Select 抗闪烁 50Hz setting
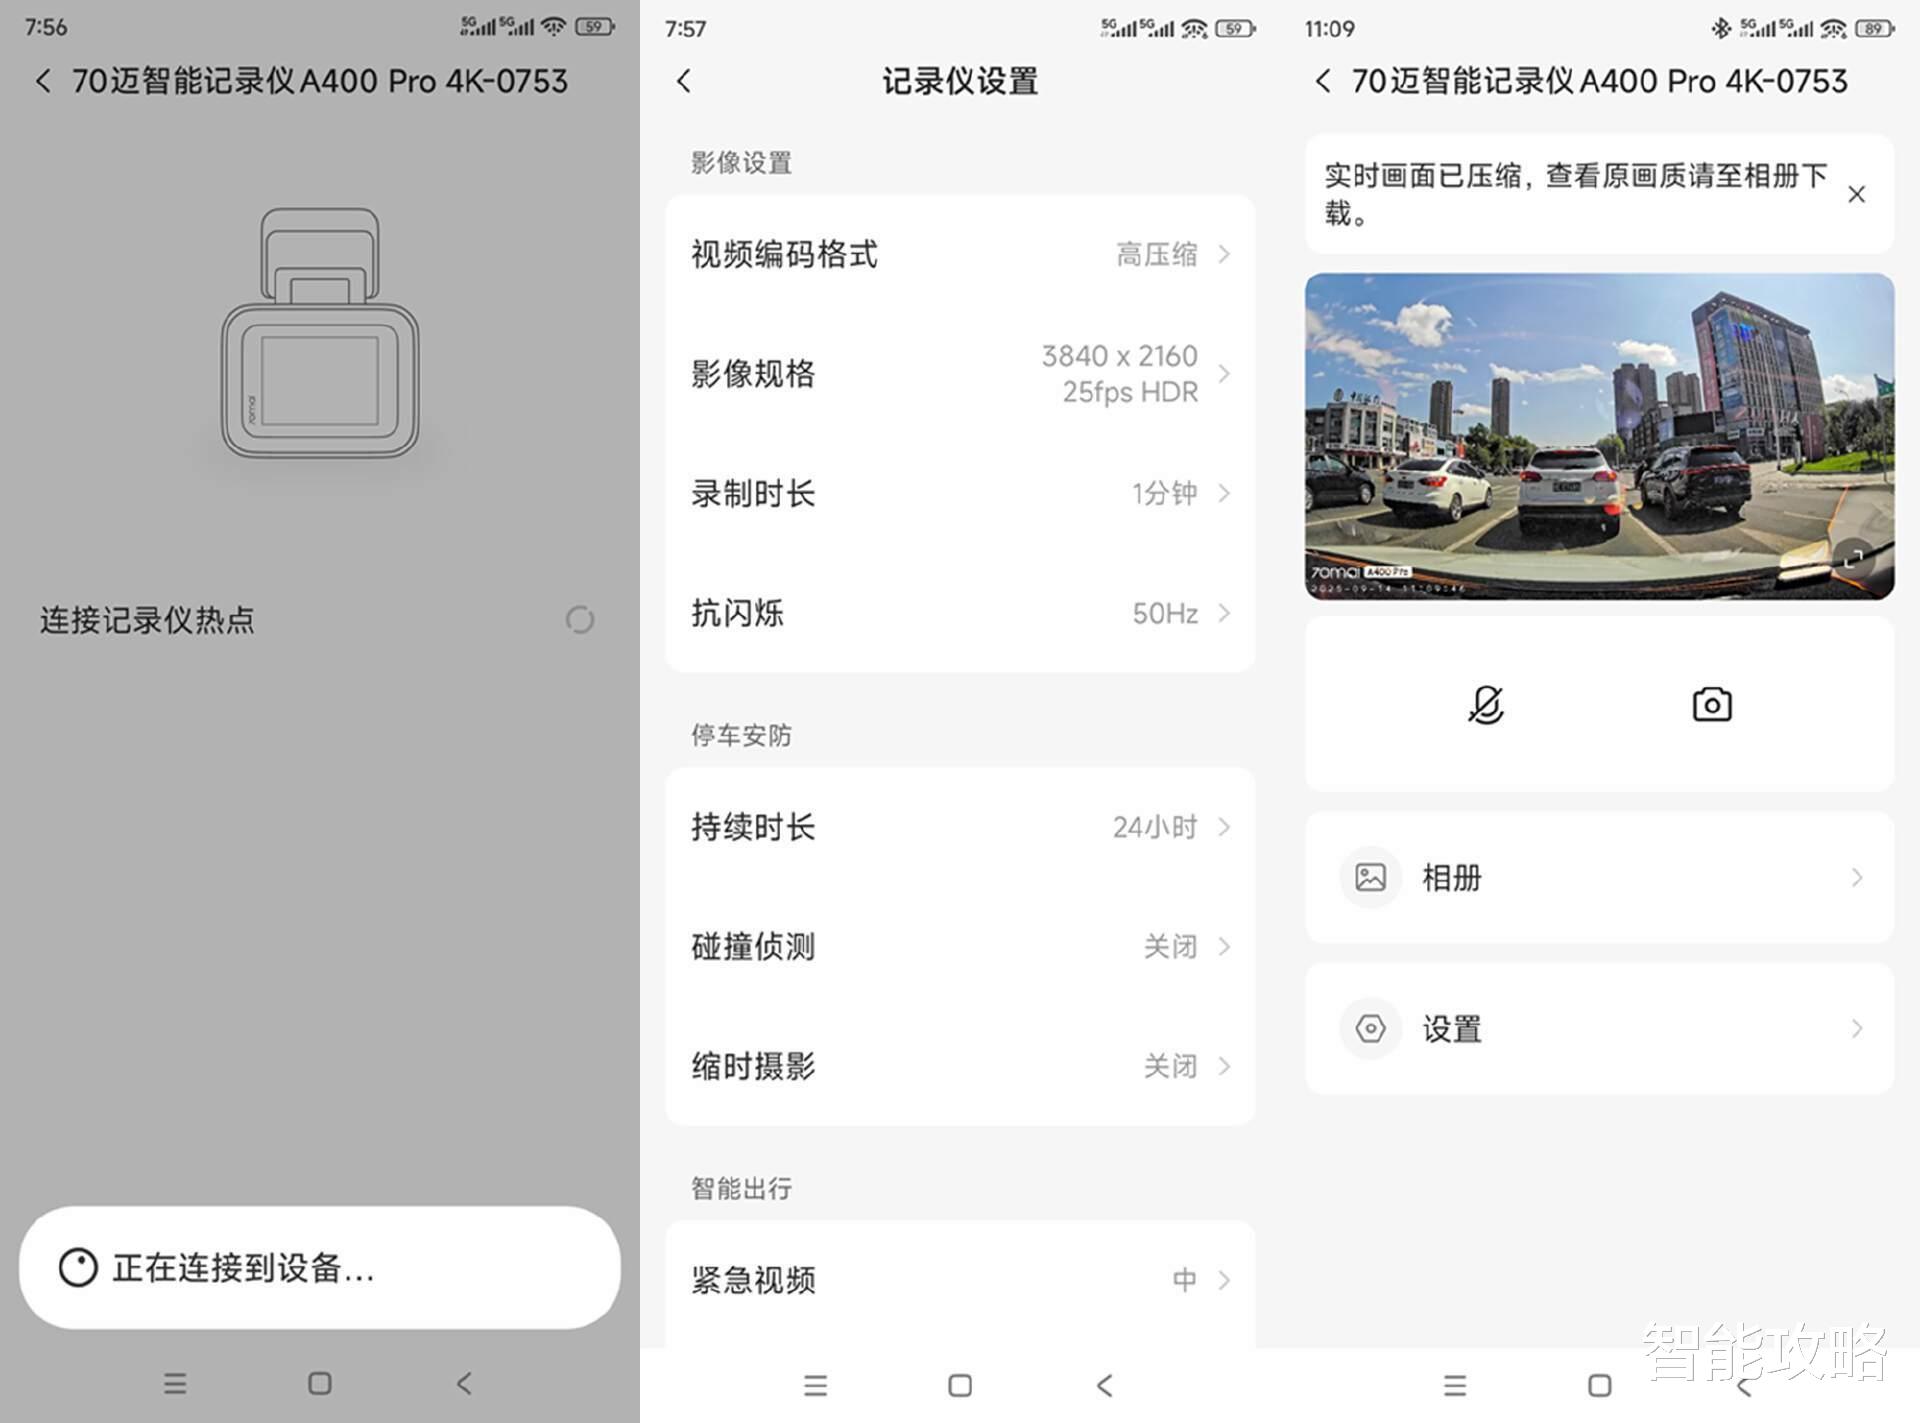 pyautogui.click(x=959, y=613)
